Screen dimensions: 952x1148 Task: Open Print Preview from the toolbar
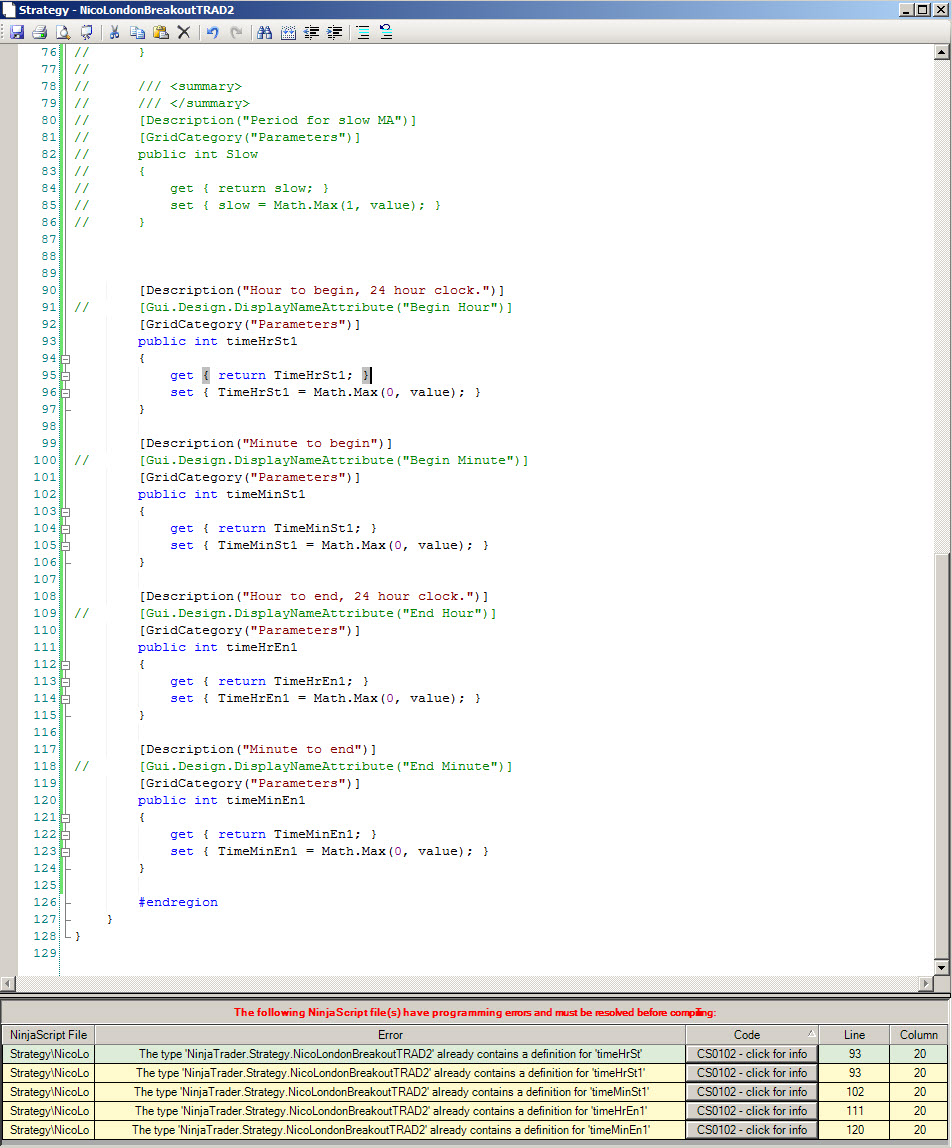click(x=63, y=32)
